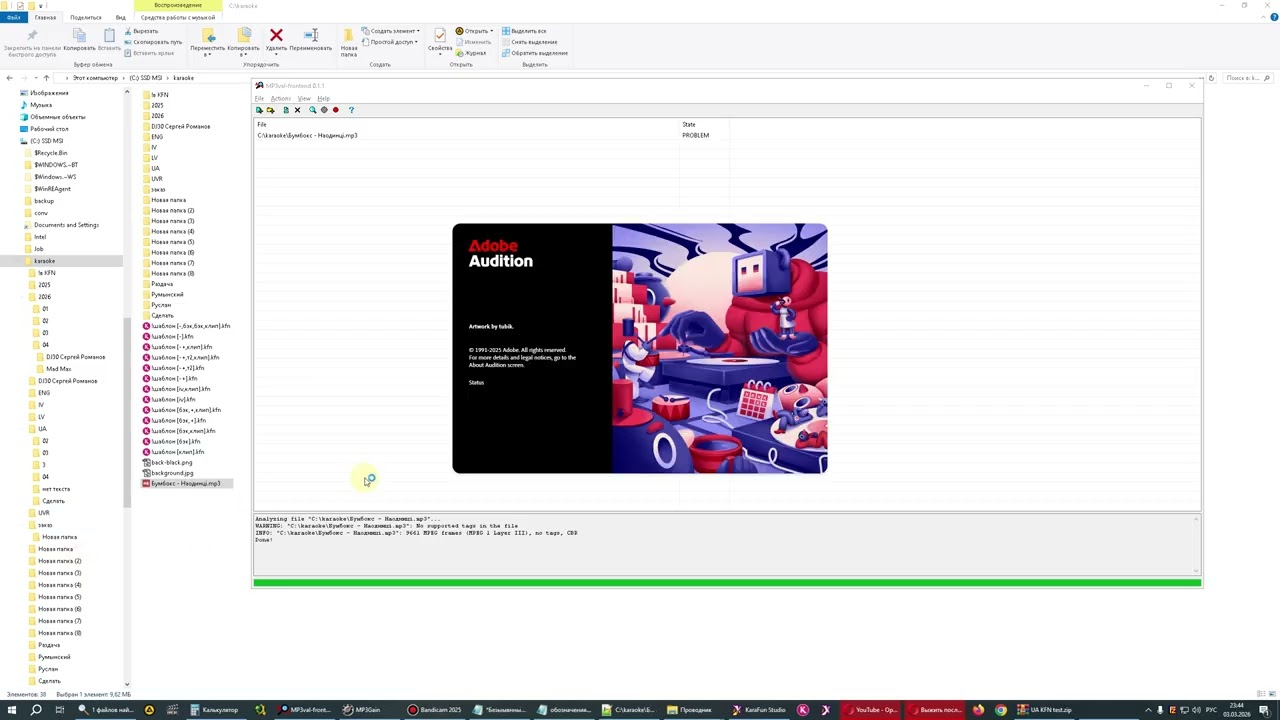The image size is (1280, 720).
Task: Click Copy (Копировать) icon in clipboard group
Action: [x=80, y=36]
